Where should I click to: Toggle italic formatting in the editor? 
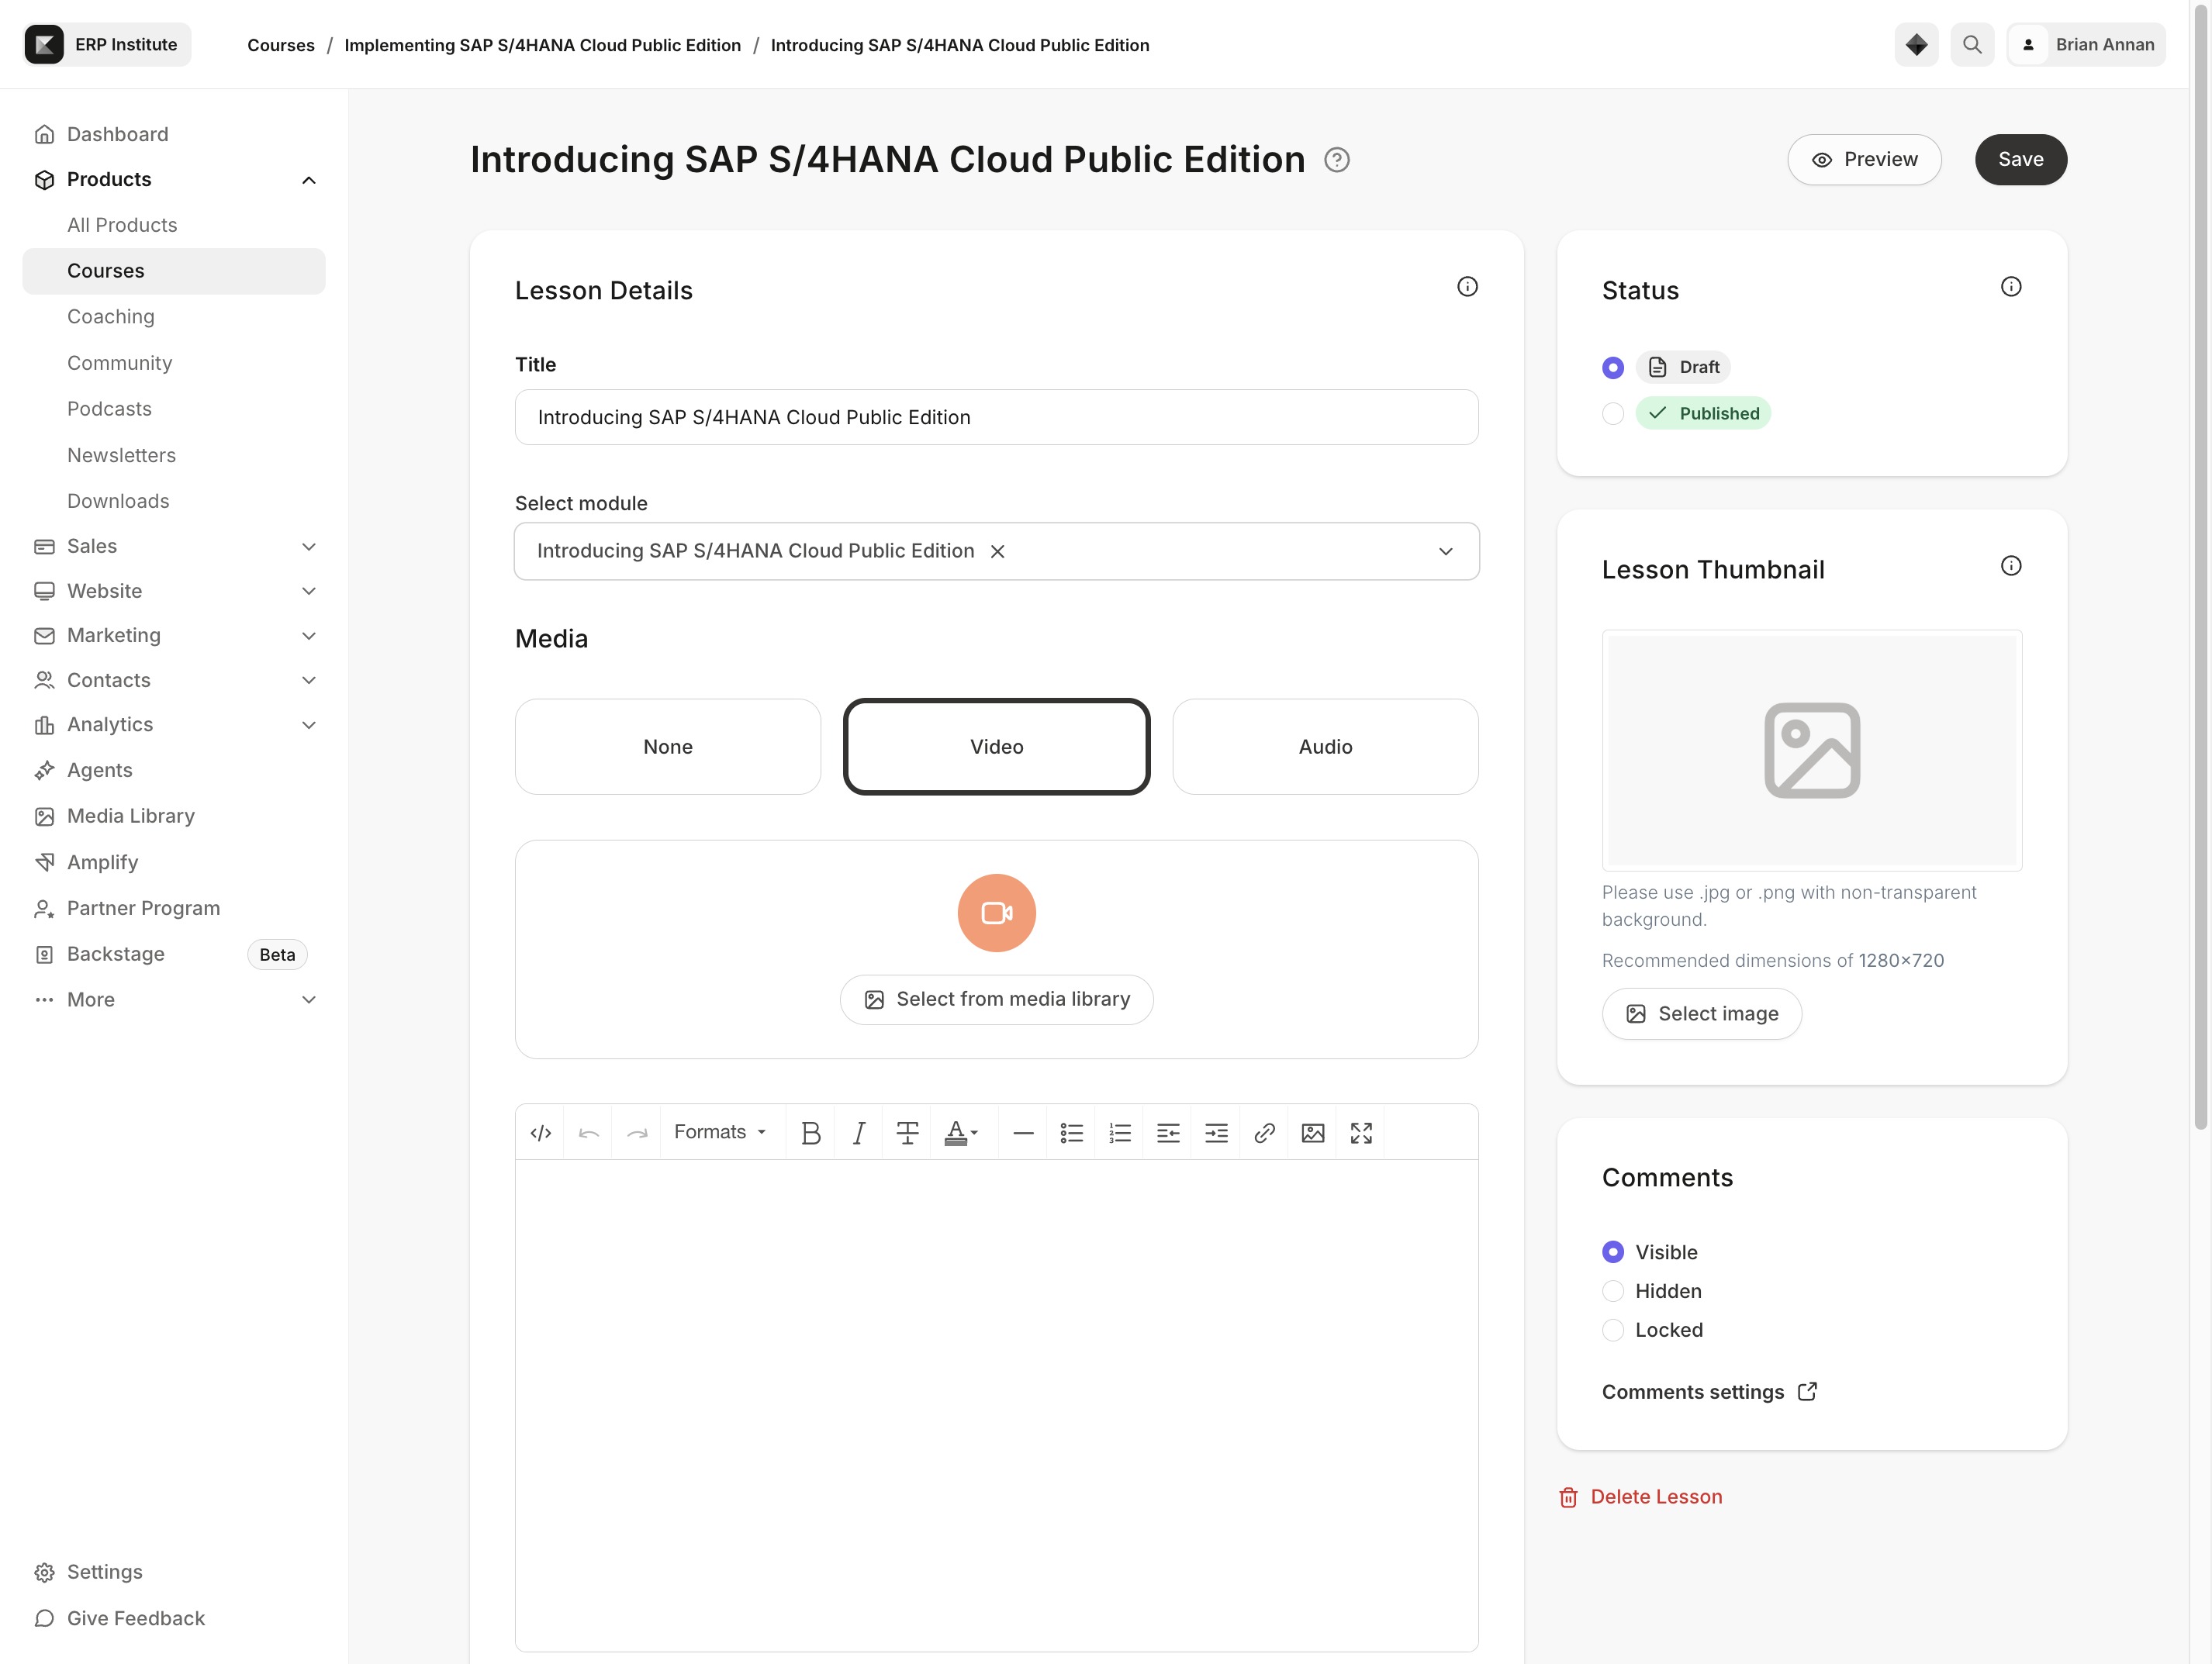click(859, 1132)
